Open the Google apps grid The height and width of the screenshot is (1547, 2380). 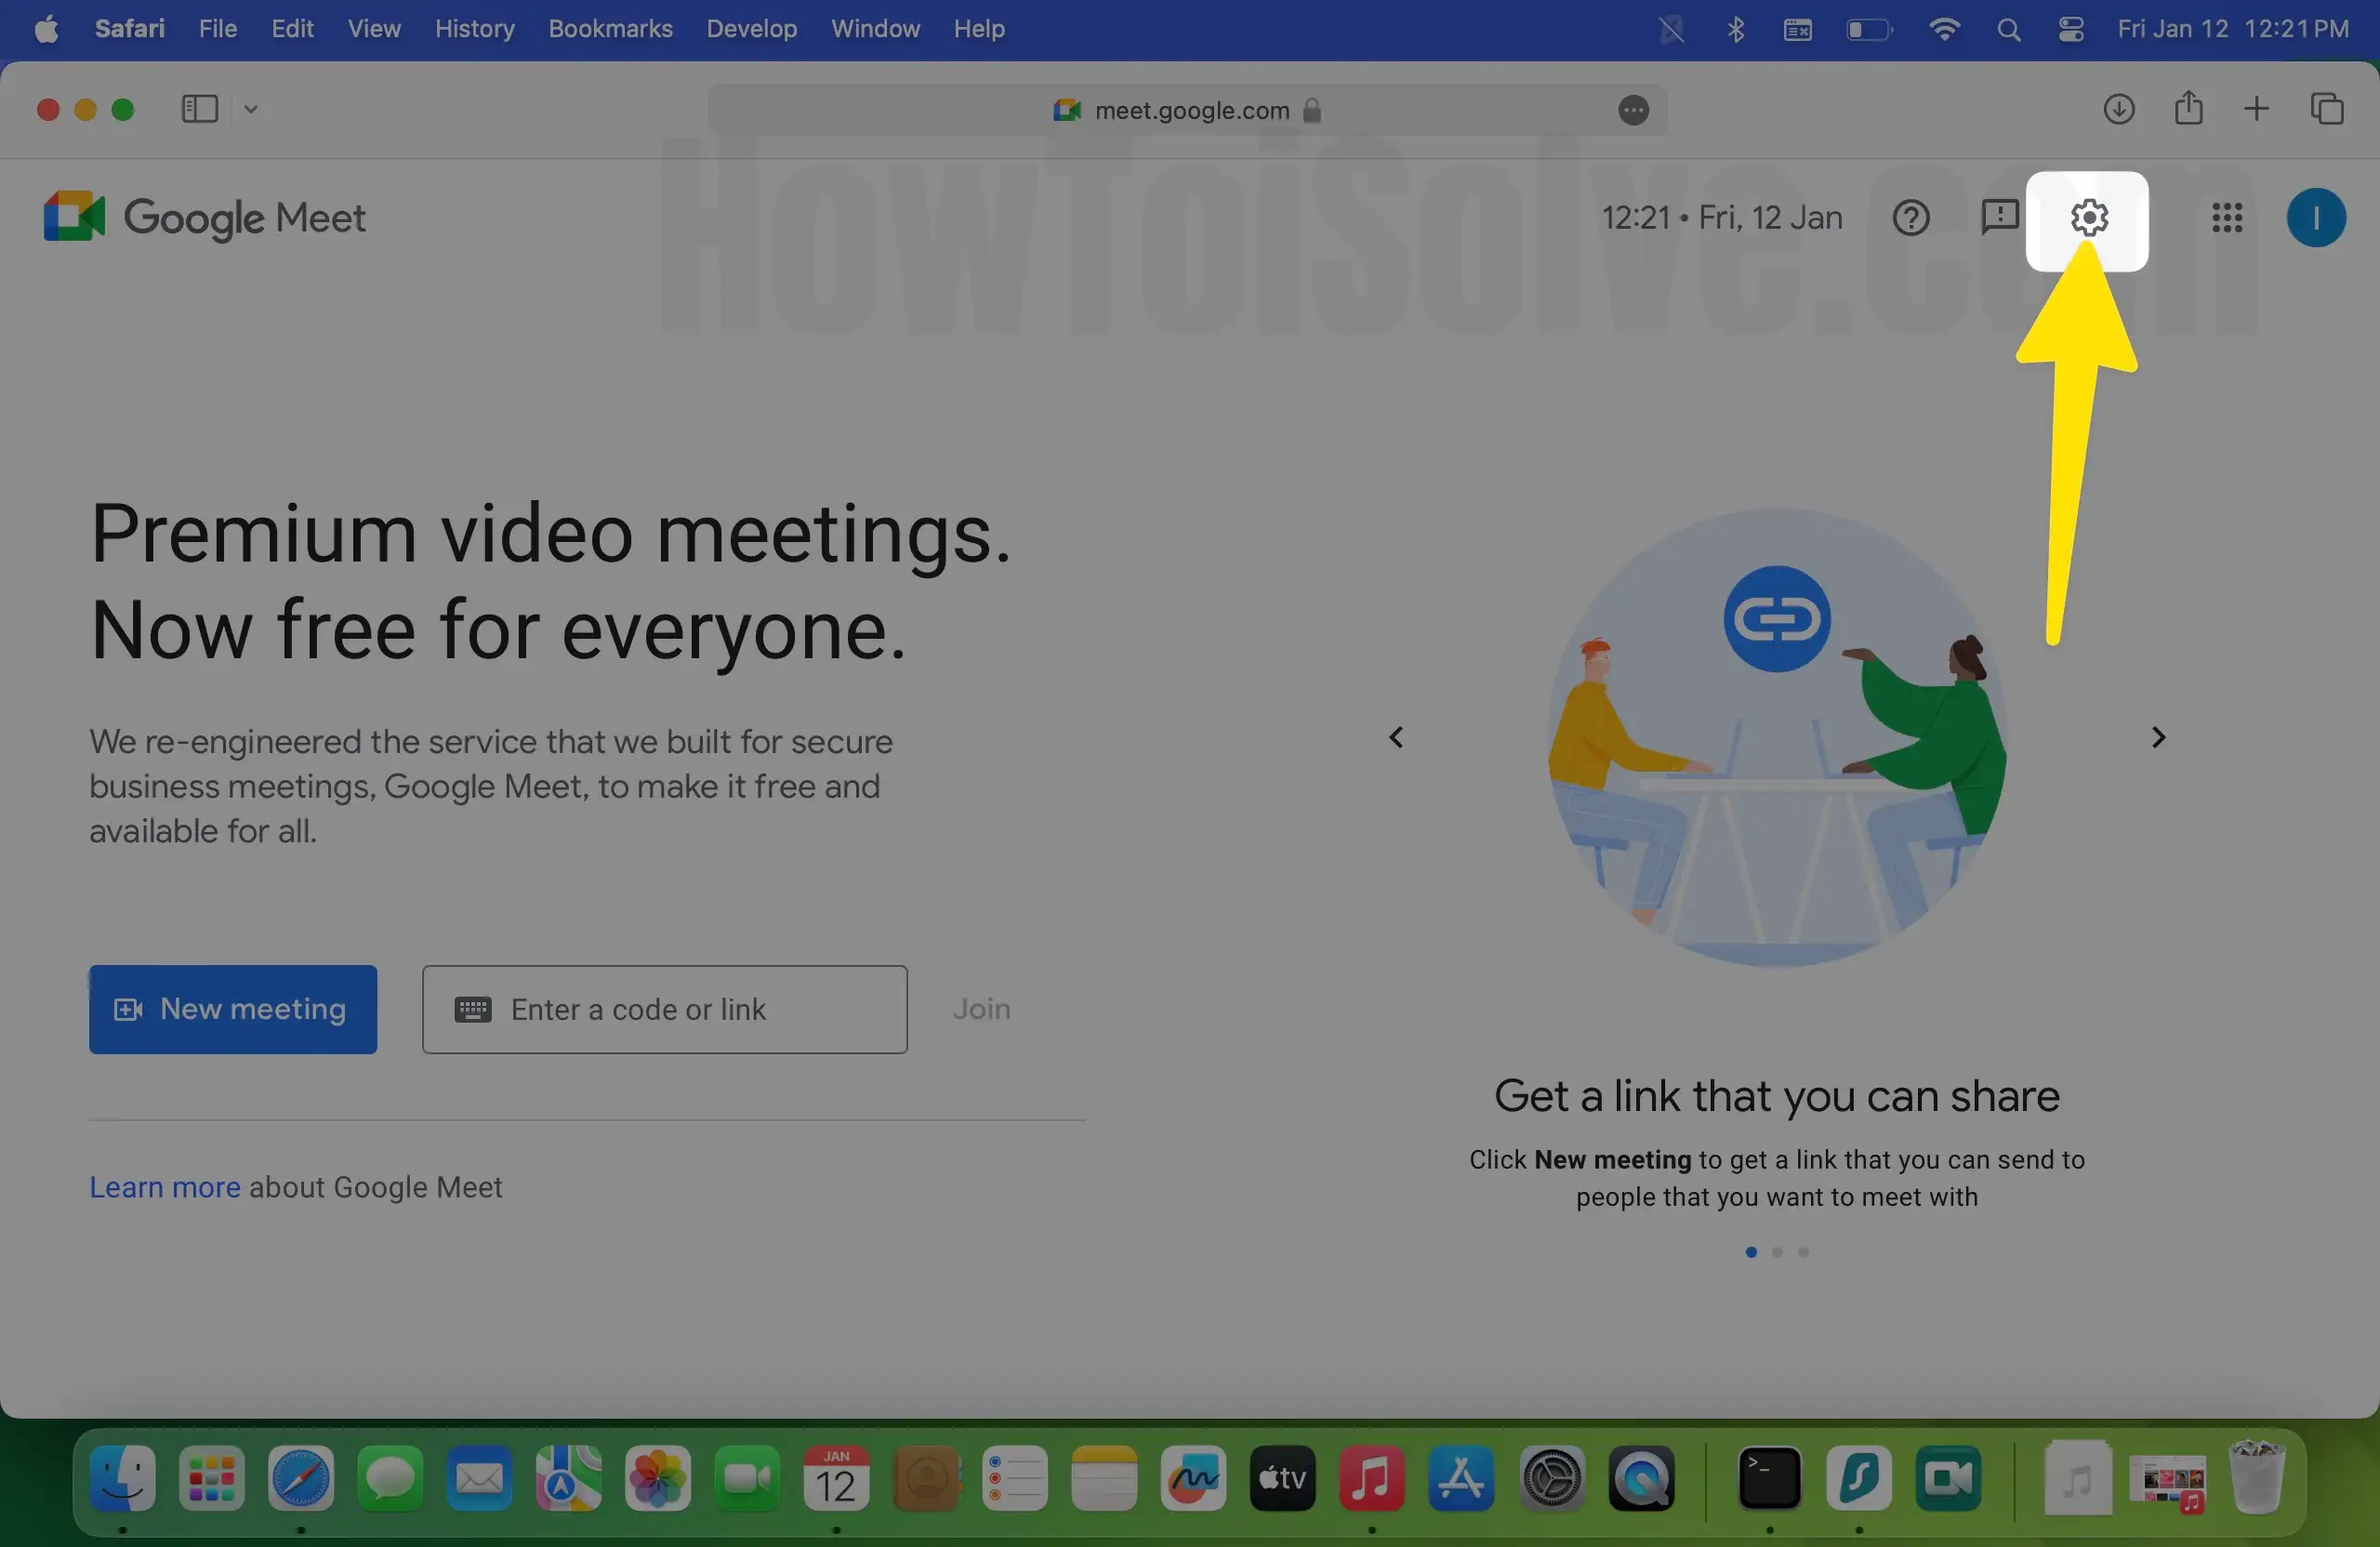pos(2227,218)
